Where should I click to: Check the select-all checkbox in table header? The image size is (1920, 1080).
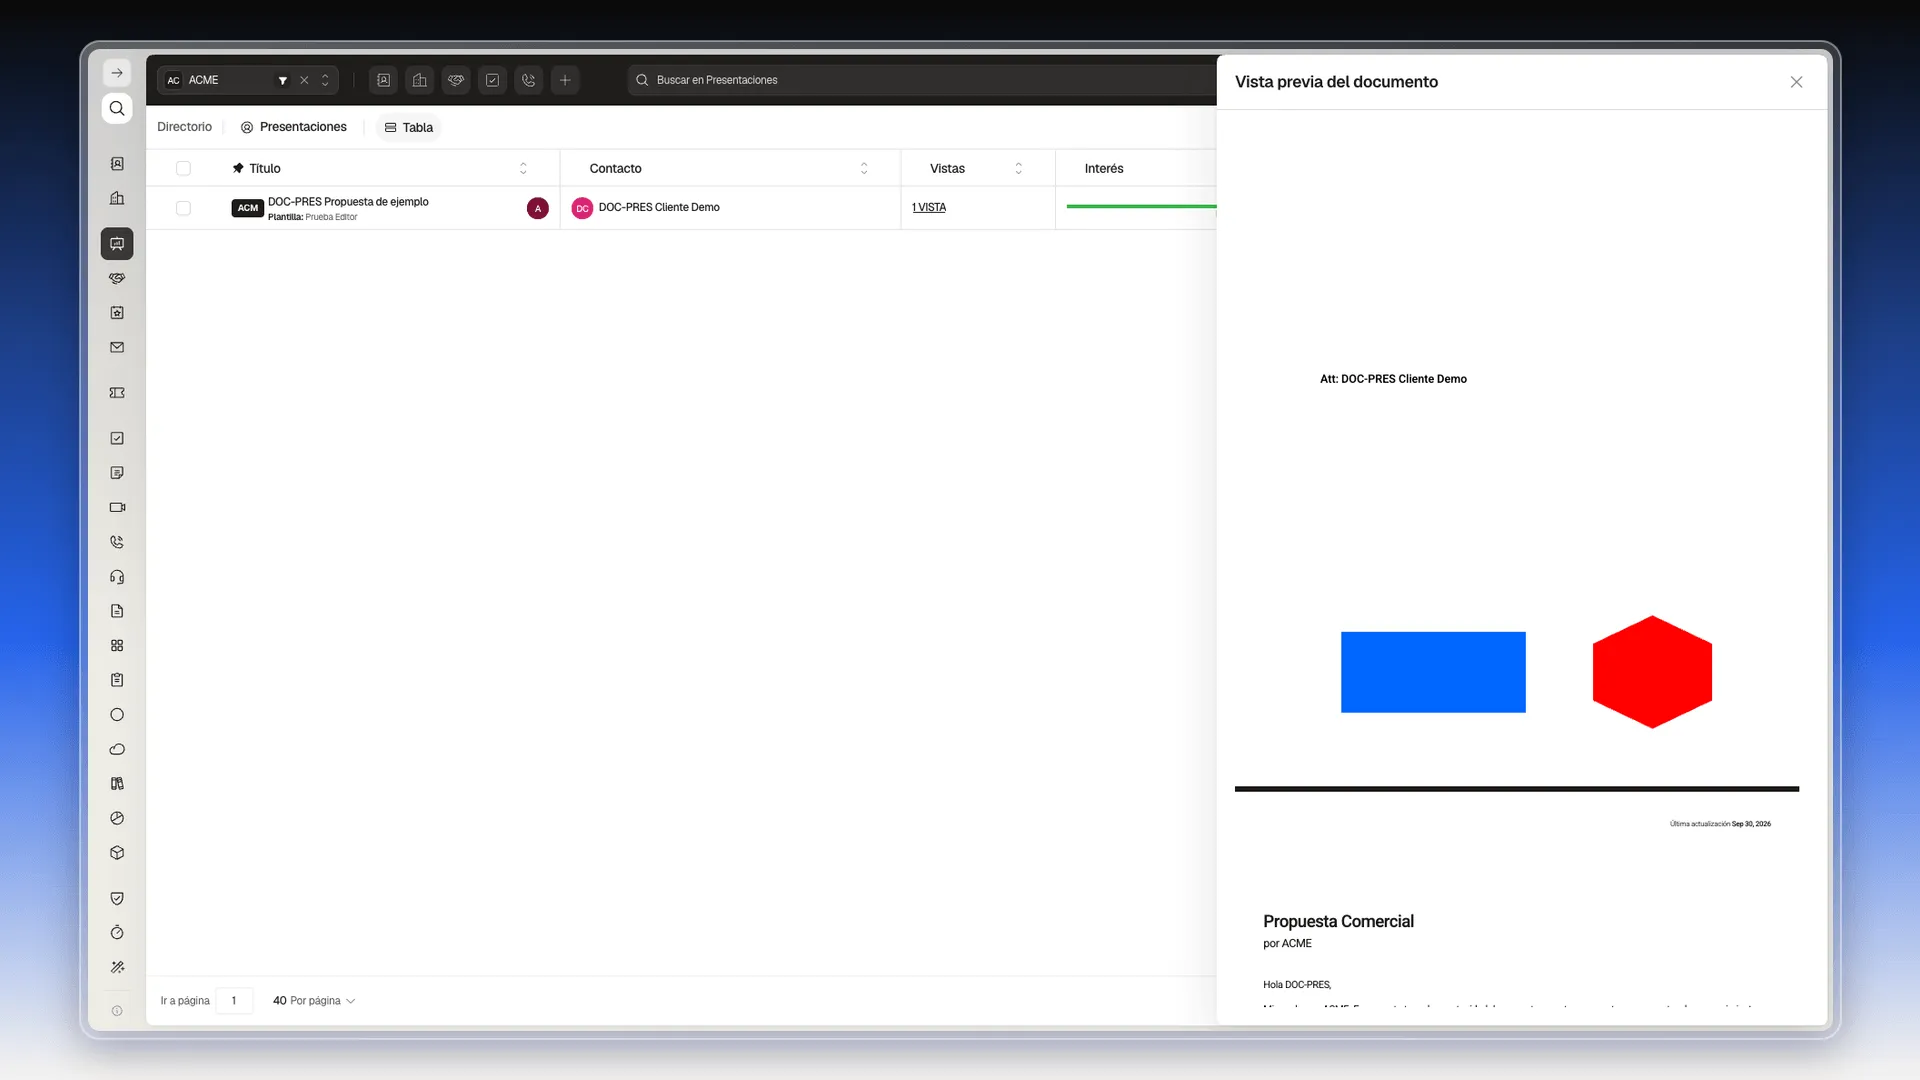[183, 168]
